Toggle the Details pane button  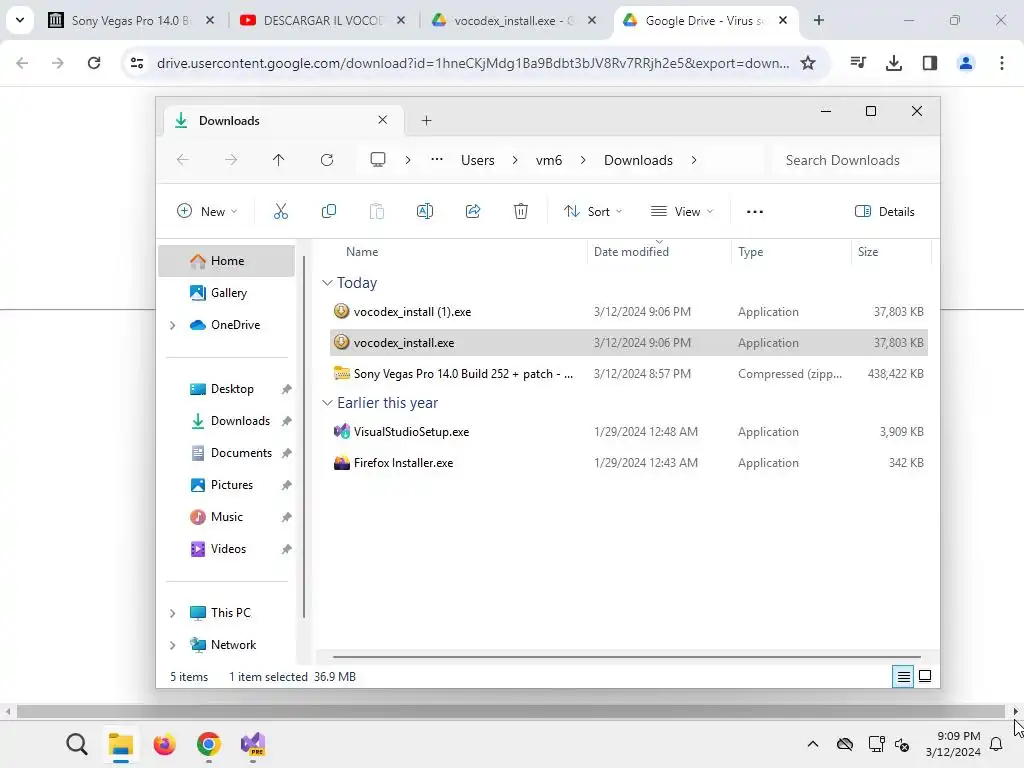885,211
